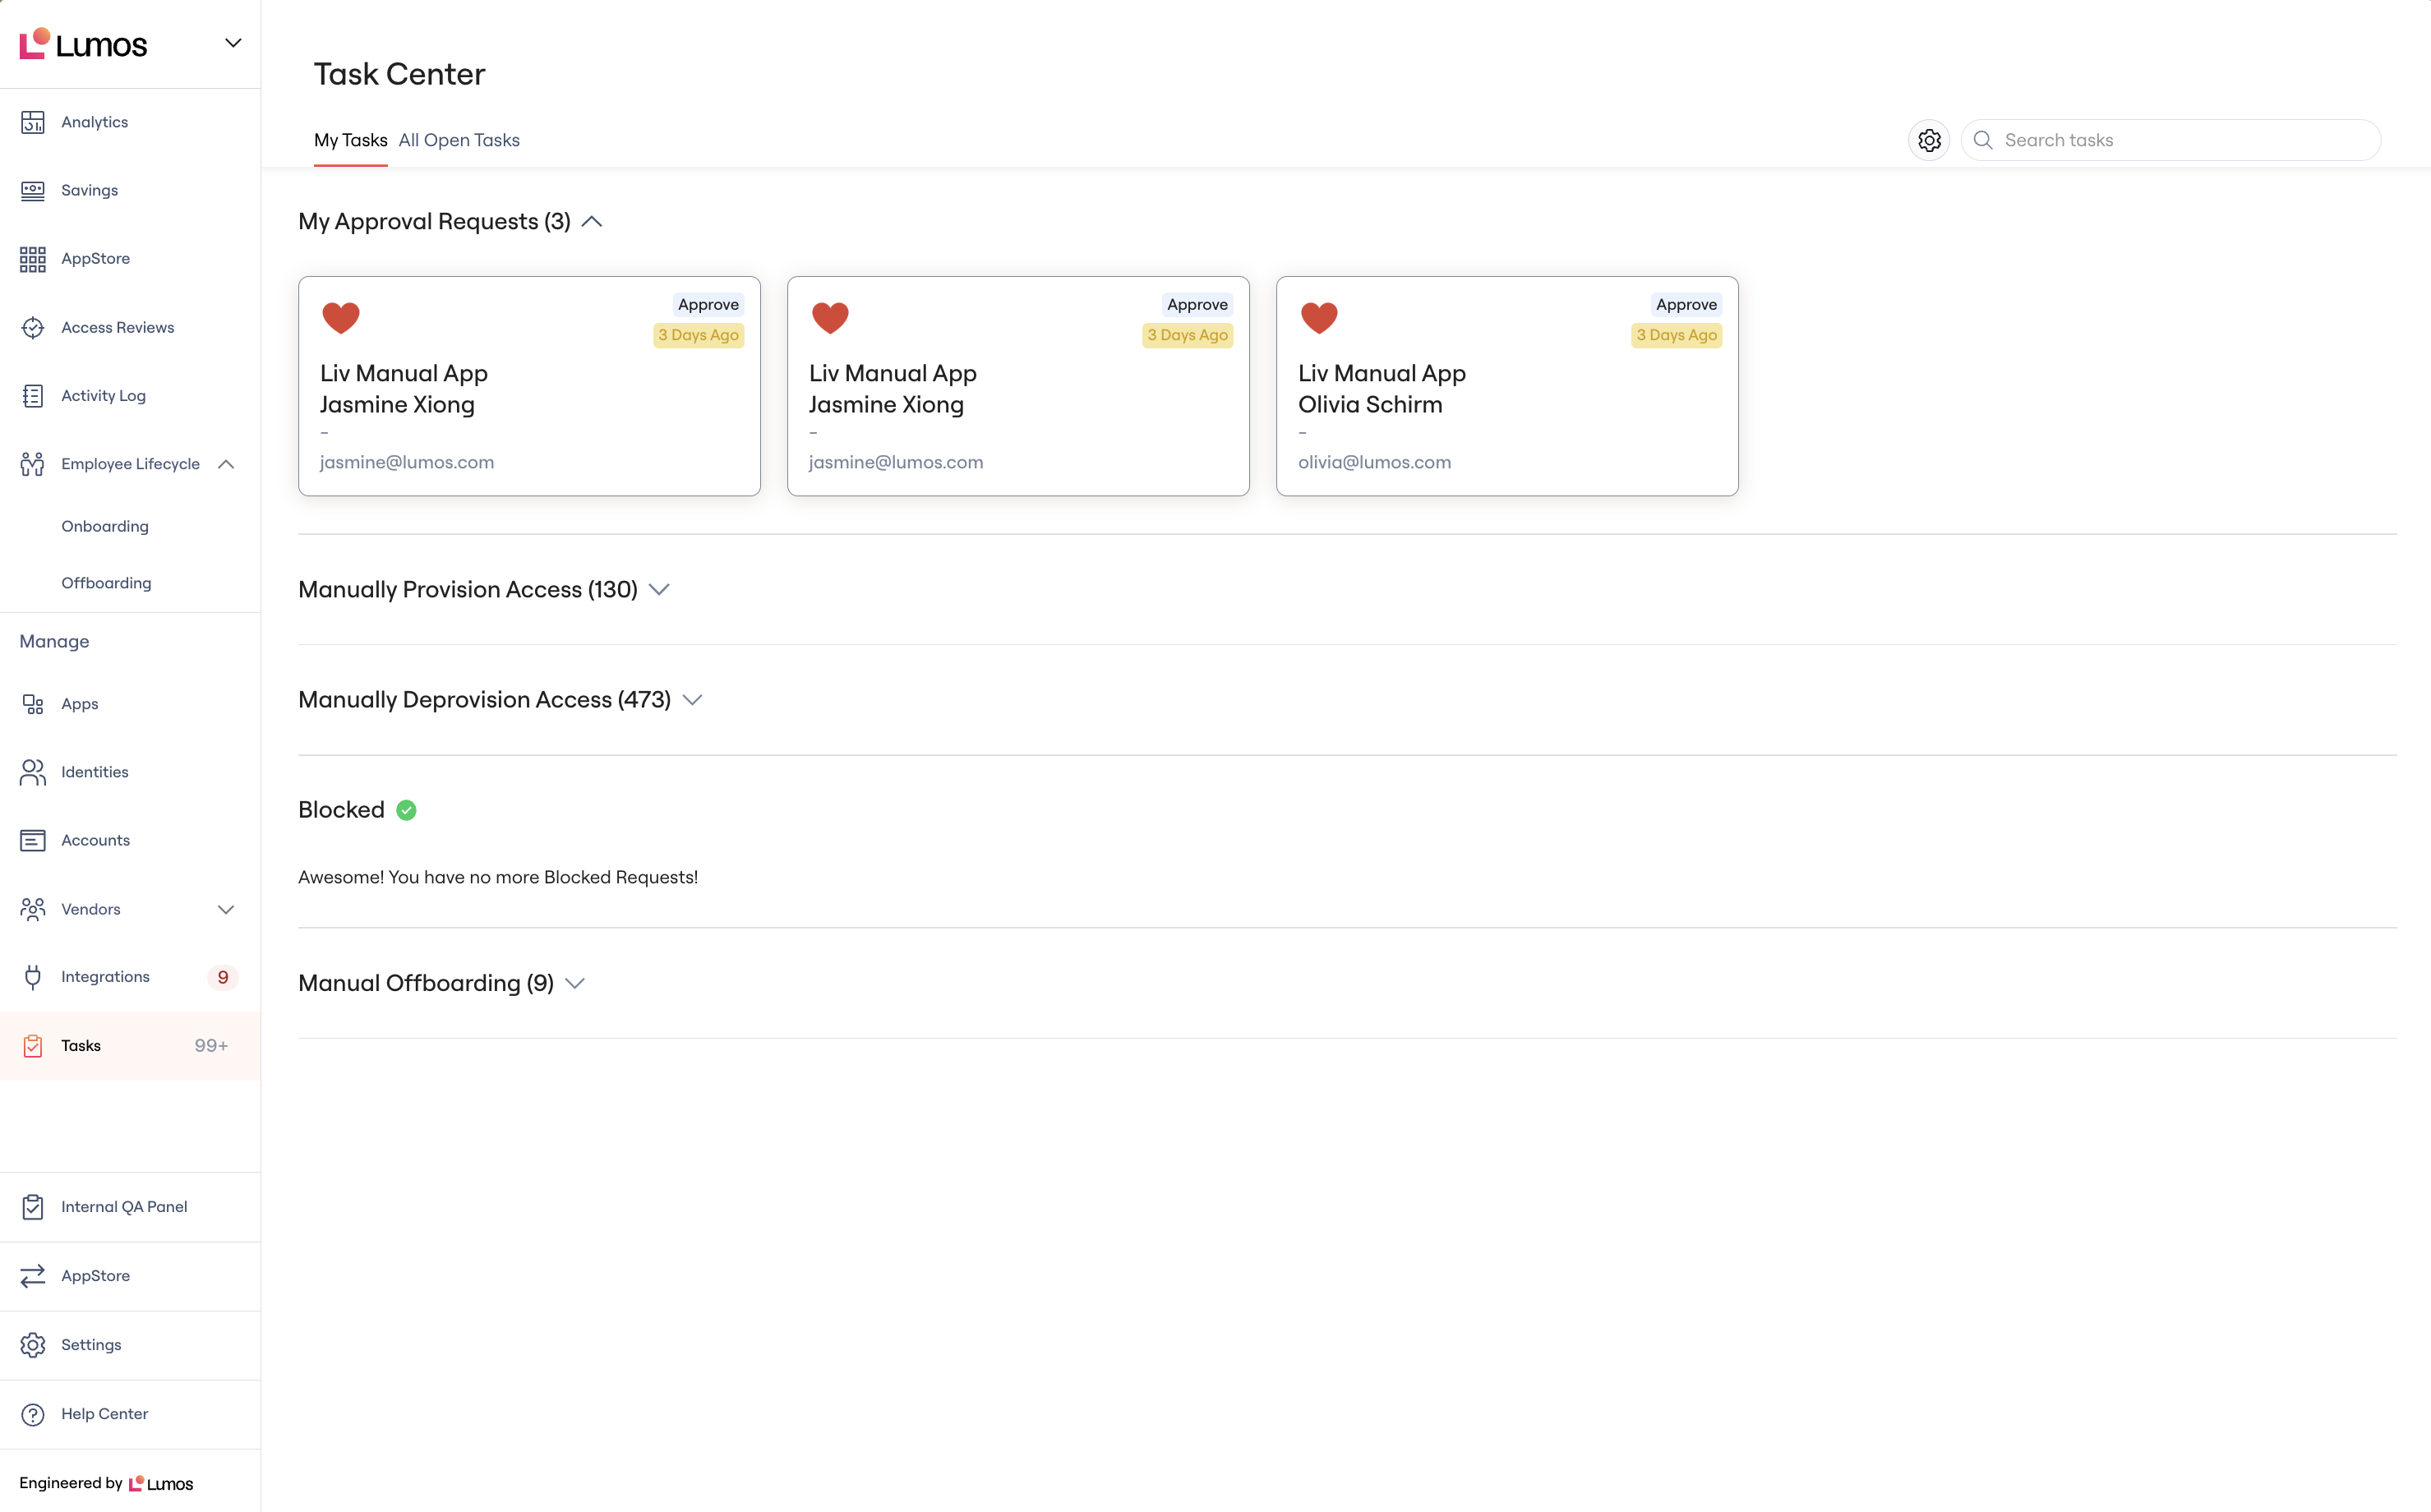
Task: Open the Apps icon under Manage
Action: click(33, 704)
